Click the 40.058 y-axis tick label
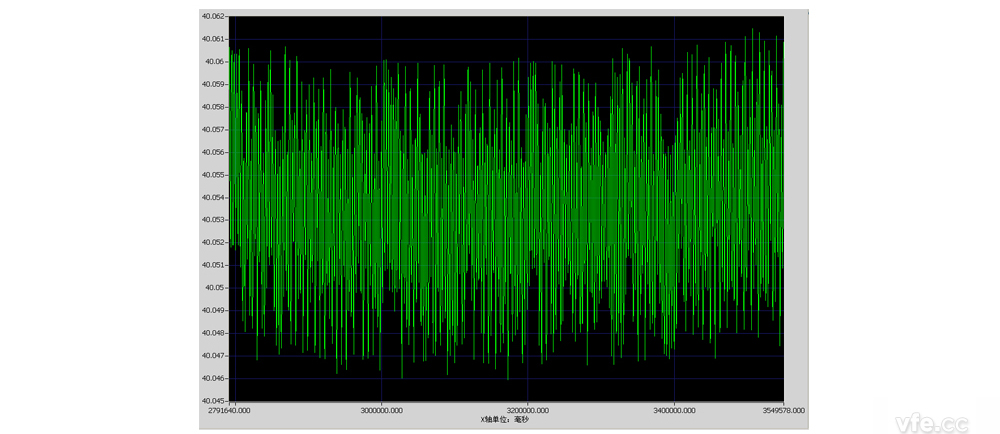This screenshot has height=434, width=1000. click(x=214, y=107)
